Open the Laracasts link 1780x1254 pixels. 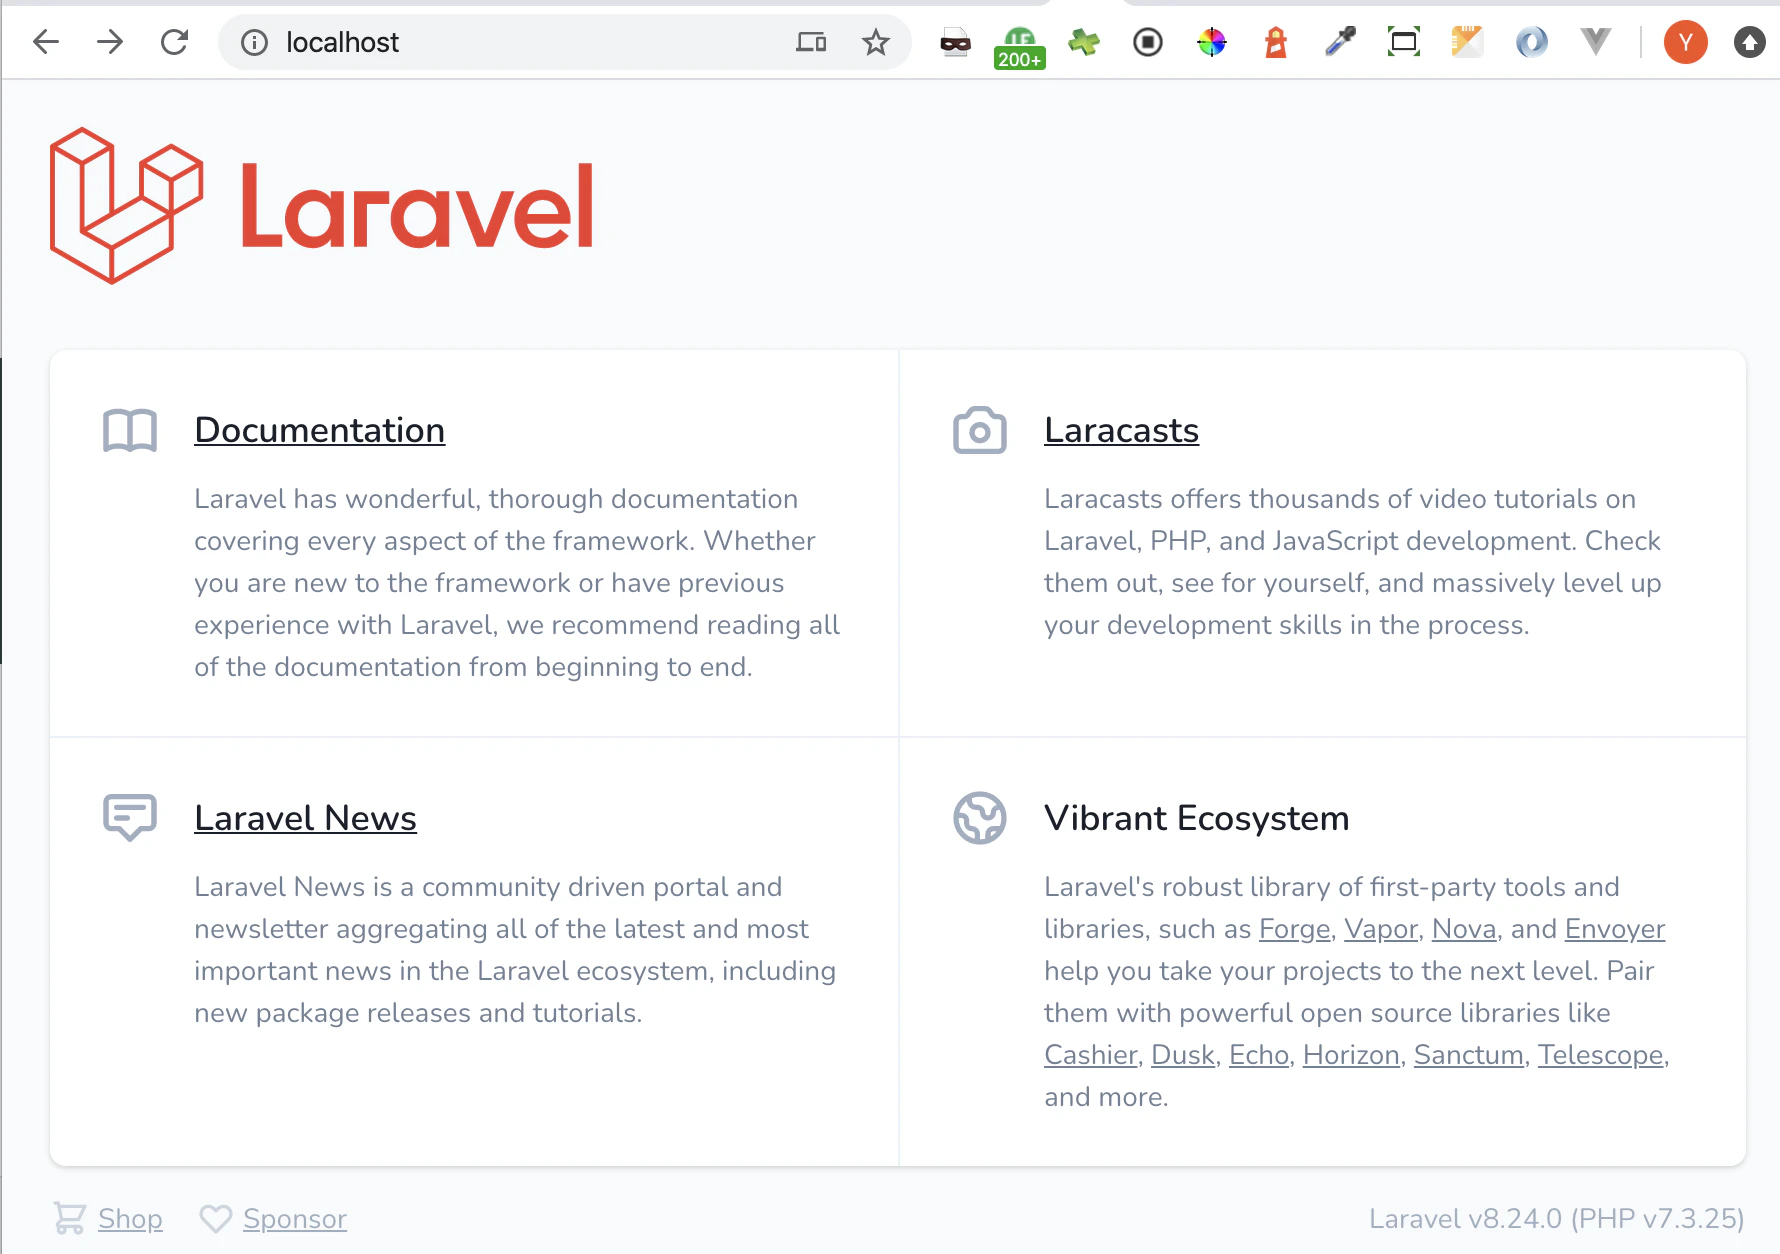[x=1122, y=430]
